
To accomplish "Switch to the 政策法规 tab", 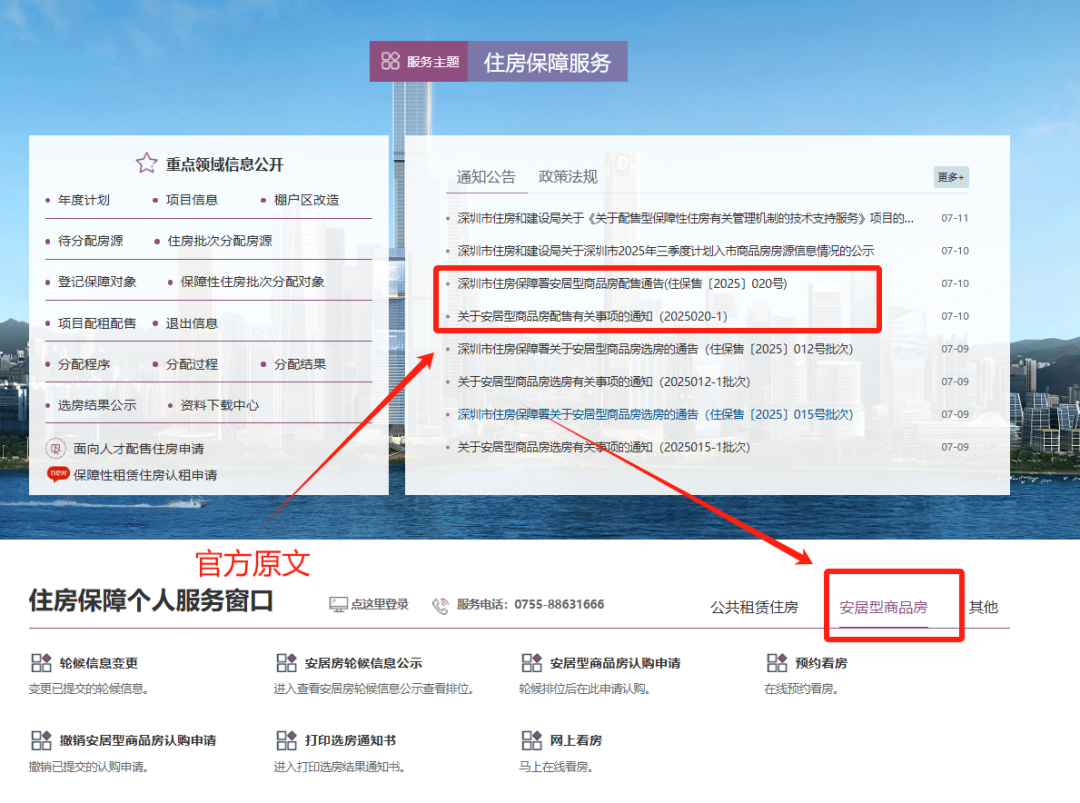I will [x=567, y=177].
